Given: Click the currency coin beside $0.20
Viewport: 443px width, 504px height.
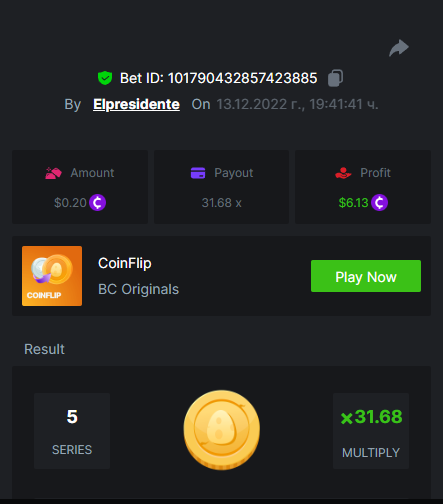Looking at the screenshot, I should pyautogui.click(x=97, y=202).
